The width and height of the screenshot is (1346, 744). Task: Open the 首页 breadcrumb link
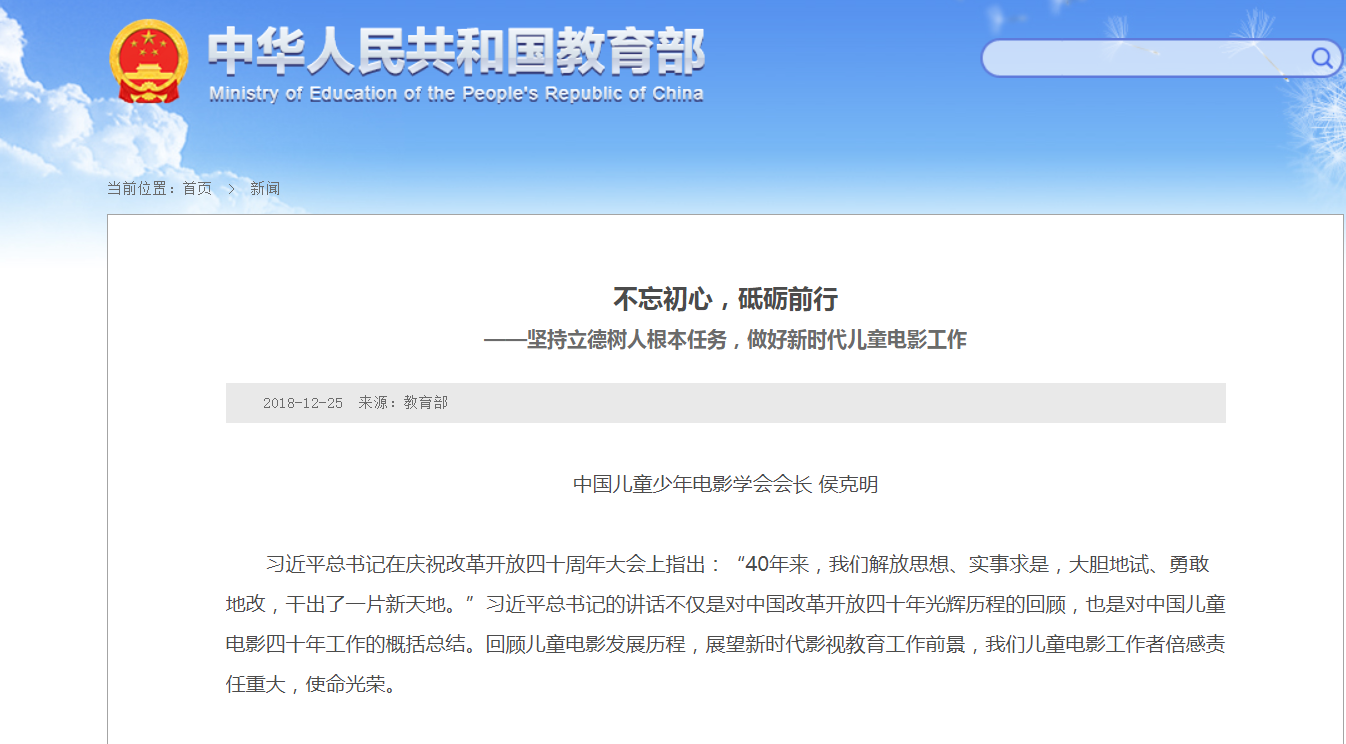tap(197, 188)
